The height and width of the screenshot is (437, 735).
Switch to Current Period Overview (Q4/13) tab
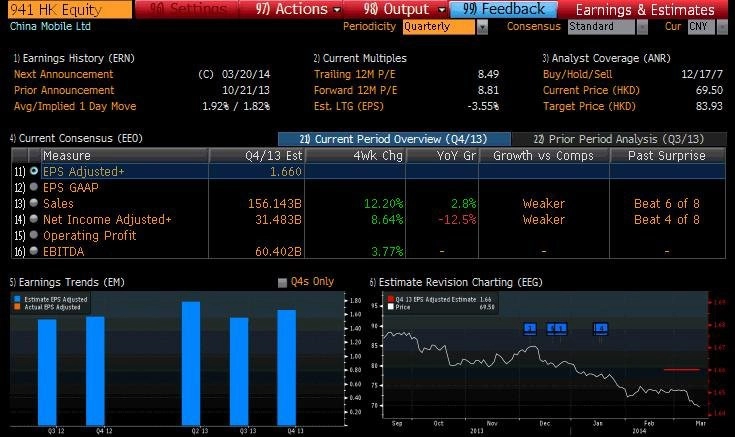(394, 139)
